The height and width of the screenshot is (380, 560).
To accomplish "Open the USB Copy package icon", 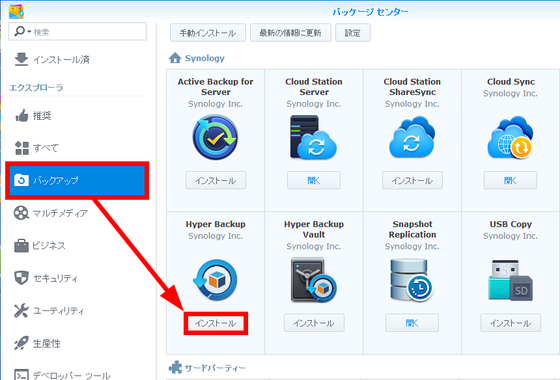I will tap(510, 280).
